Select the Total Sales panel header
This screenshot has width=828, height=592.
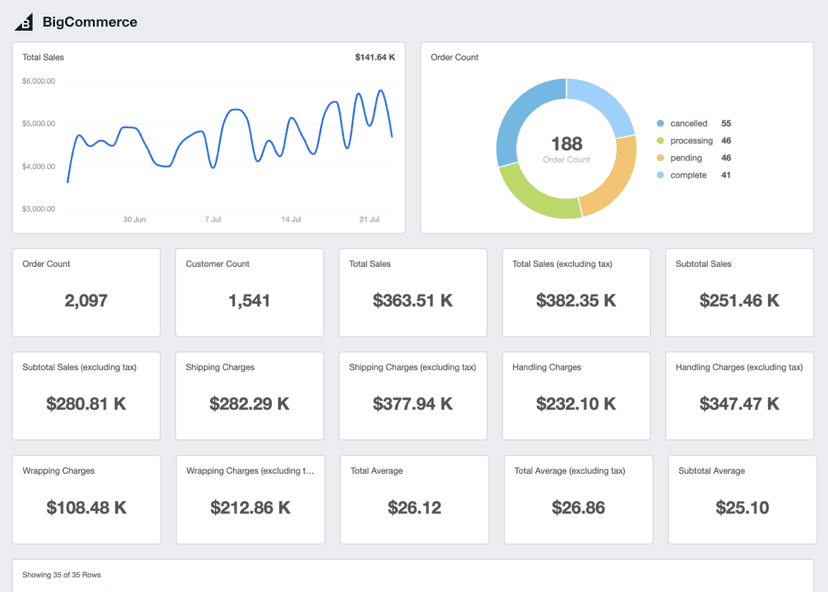click(x=45, y=57)
